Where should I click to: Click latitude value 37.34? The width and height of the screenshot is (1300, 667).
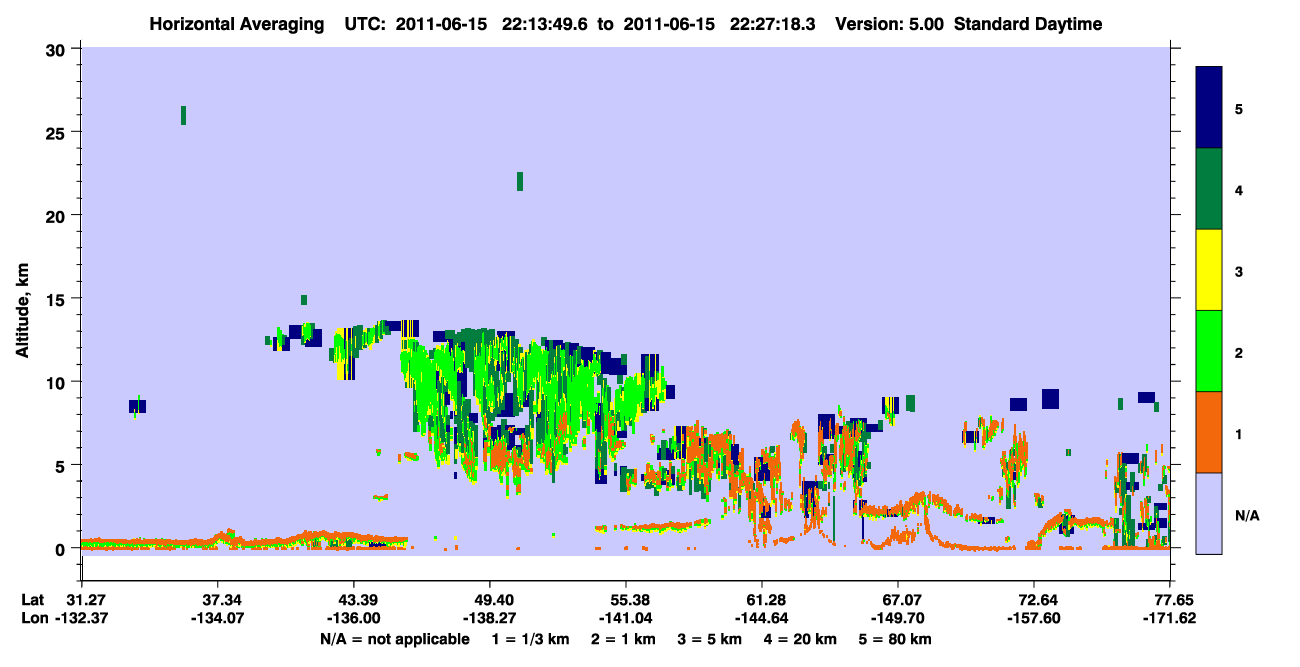(217, 600)
